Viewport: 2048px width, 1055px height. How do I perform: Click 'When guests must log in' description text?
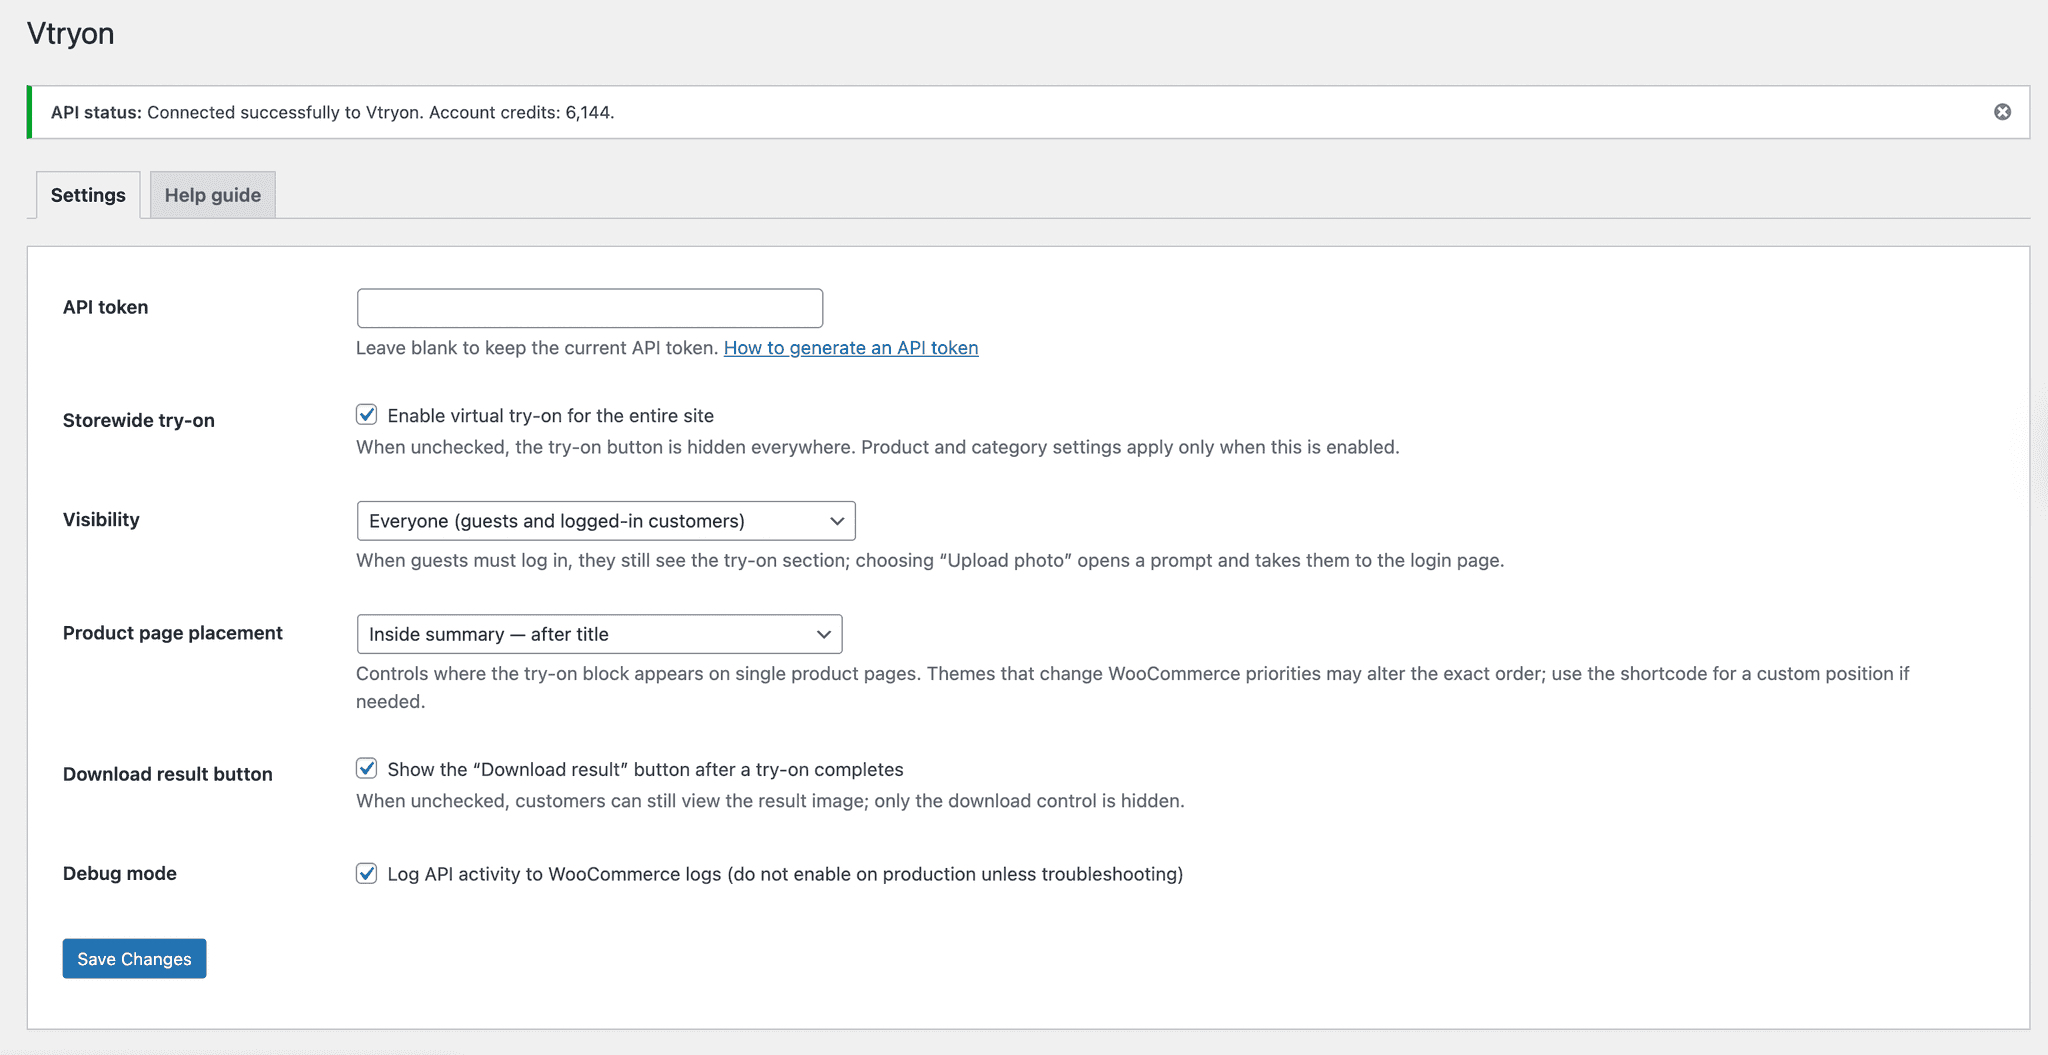pos(930,560)
